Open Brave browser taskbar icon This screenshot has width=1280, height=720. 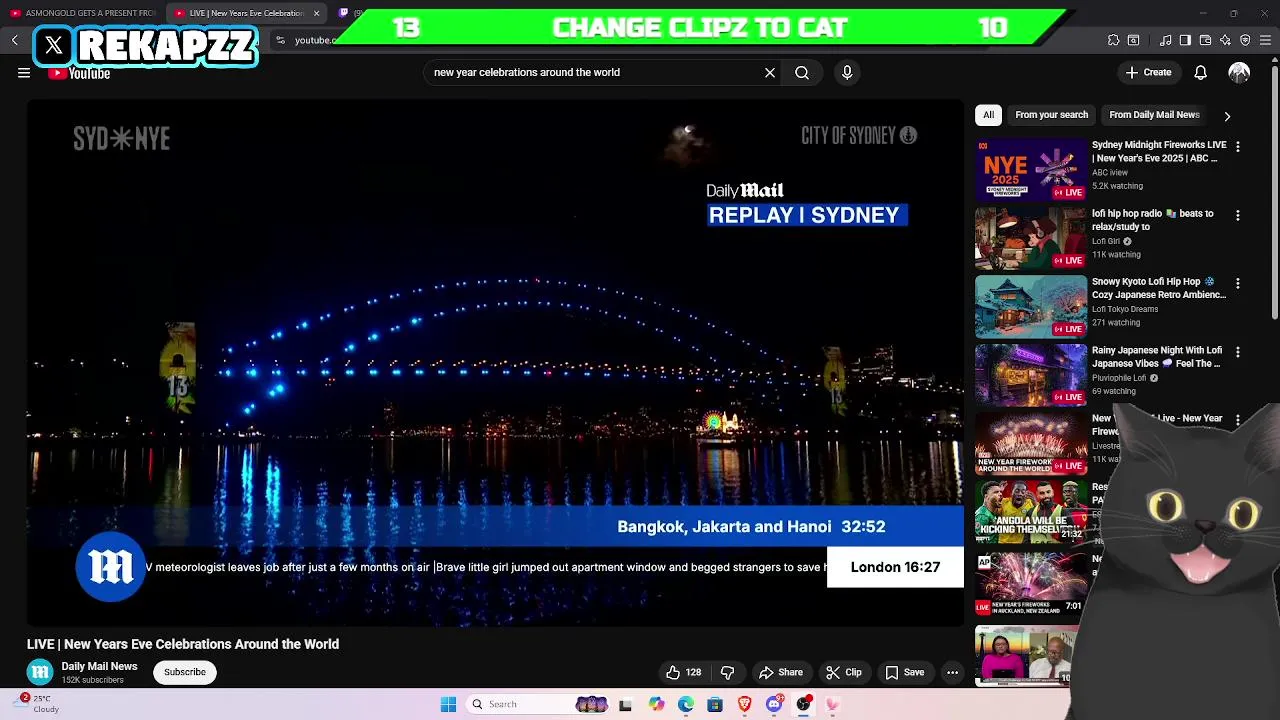[x=744, y=704]
